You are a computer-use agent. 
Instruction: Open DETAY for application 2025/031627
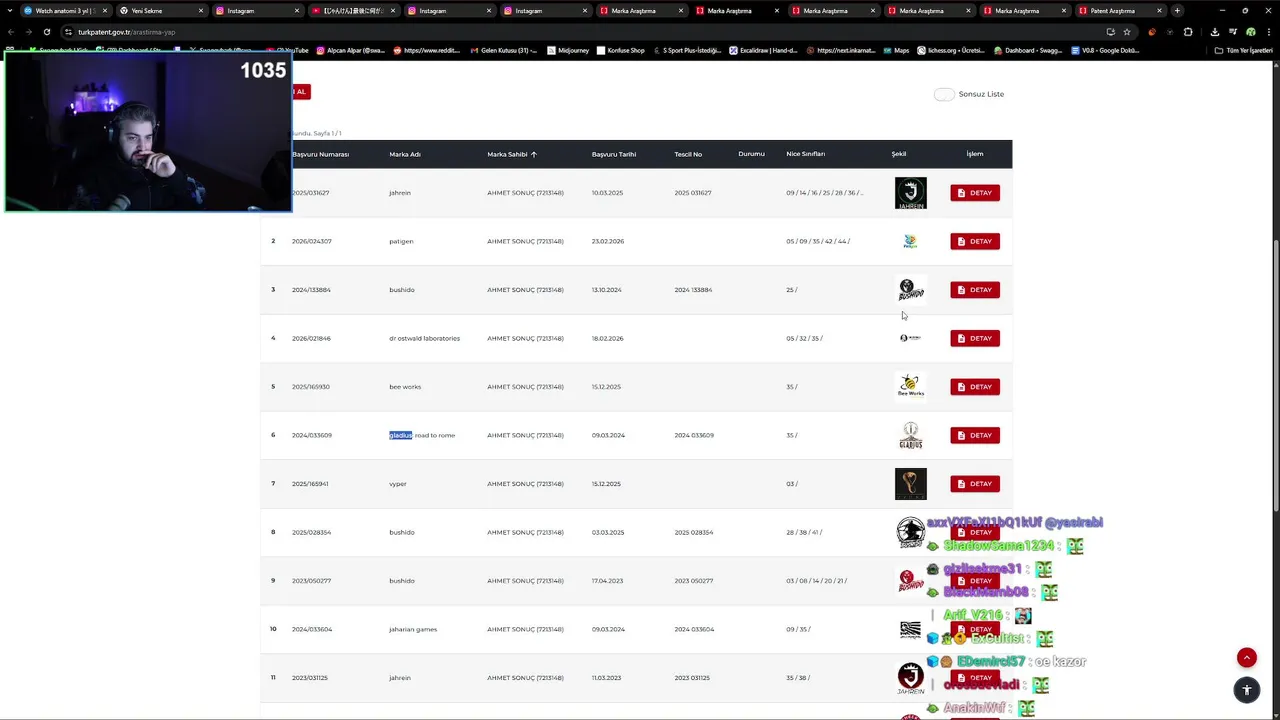click(975, 193)
